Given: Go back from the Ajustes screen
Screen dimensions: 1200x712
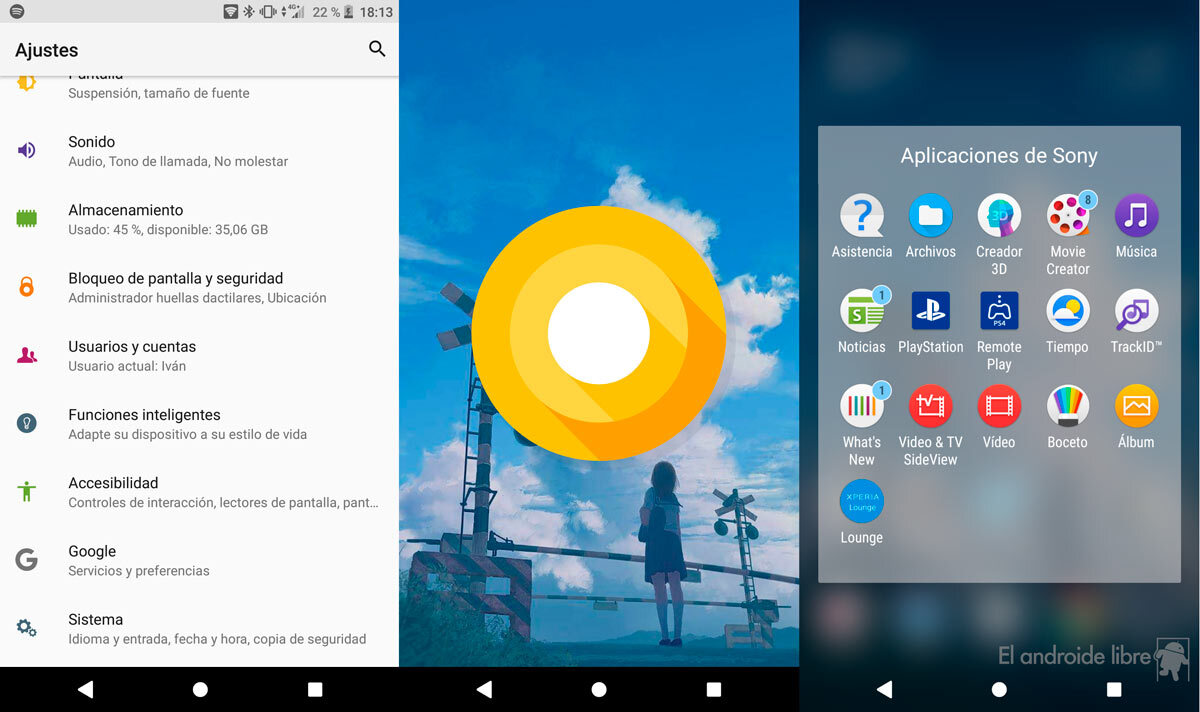Looking at the screenshot, I should [85, 689].
